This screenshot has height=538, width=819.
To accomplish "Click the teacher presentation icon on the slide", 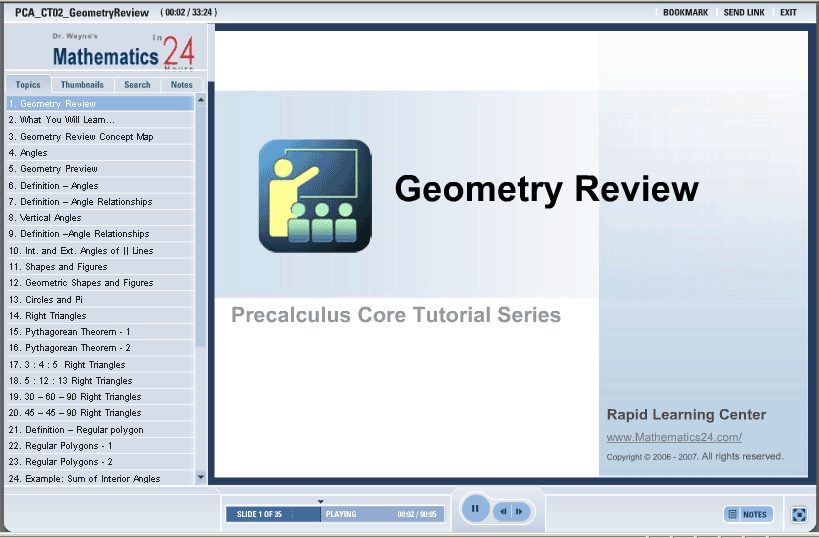I will point(315,196).
